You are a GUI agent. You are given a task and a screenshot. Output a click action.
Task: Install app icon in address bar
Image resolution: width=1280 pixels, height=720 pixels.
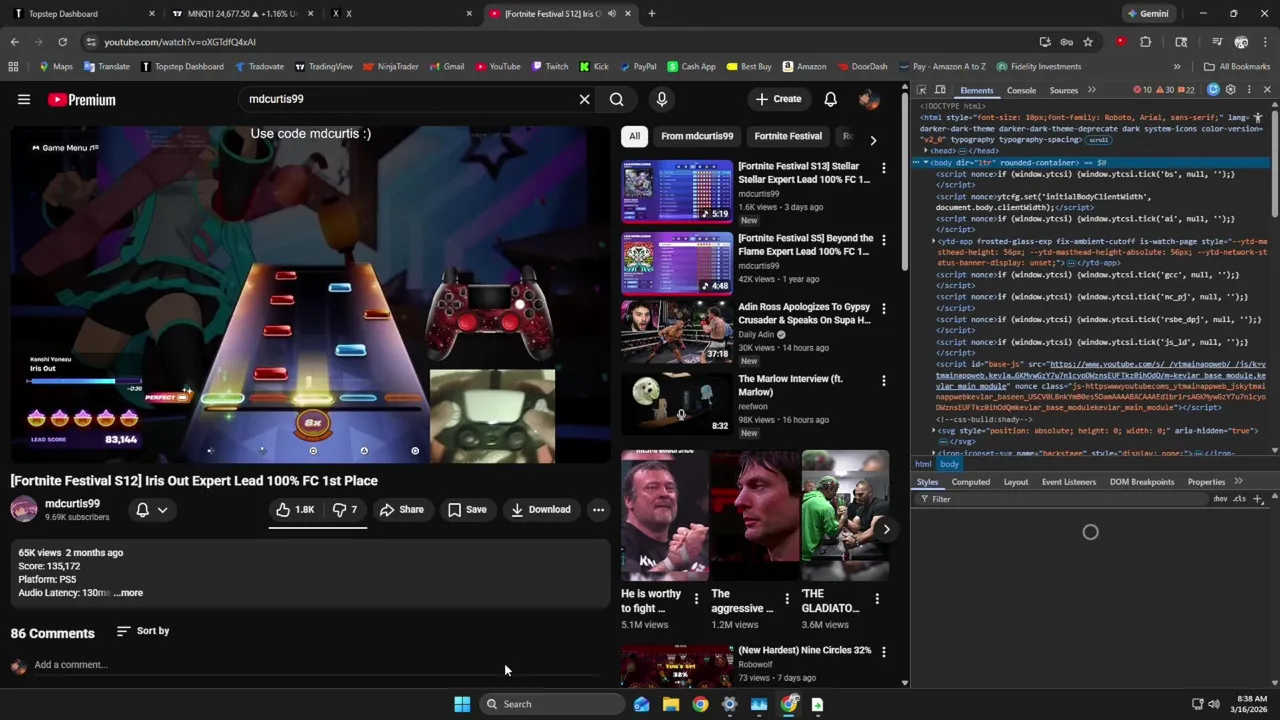[x=1045, y=42]
